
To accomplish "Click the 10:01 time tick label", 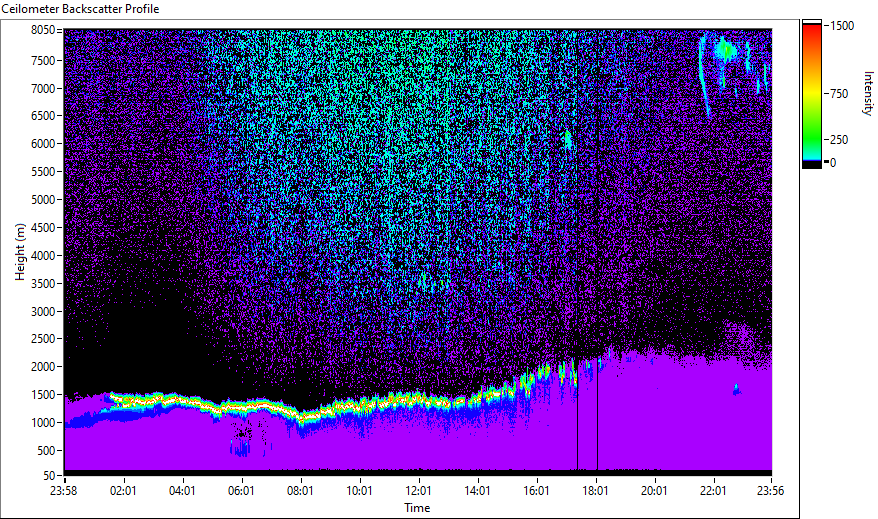I will (x=359, y=491).
